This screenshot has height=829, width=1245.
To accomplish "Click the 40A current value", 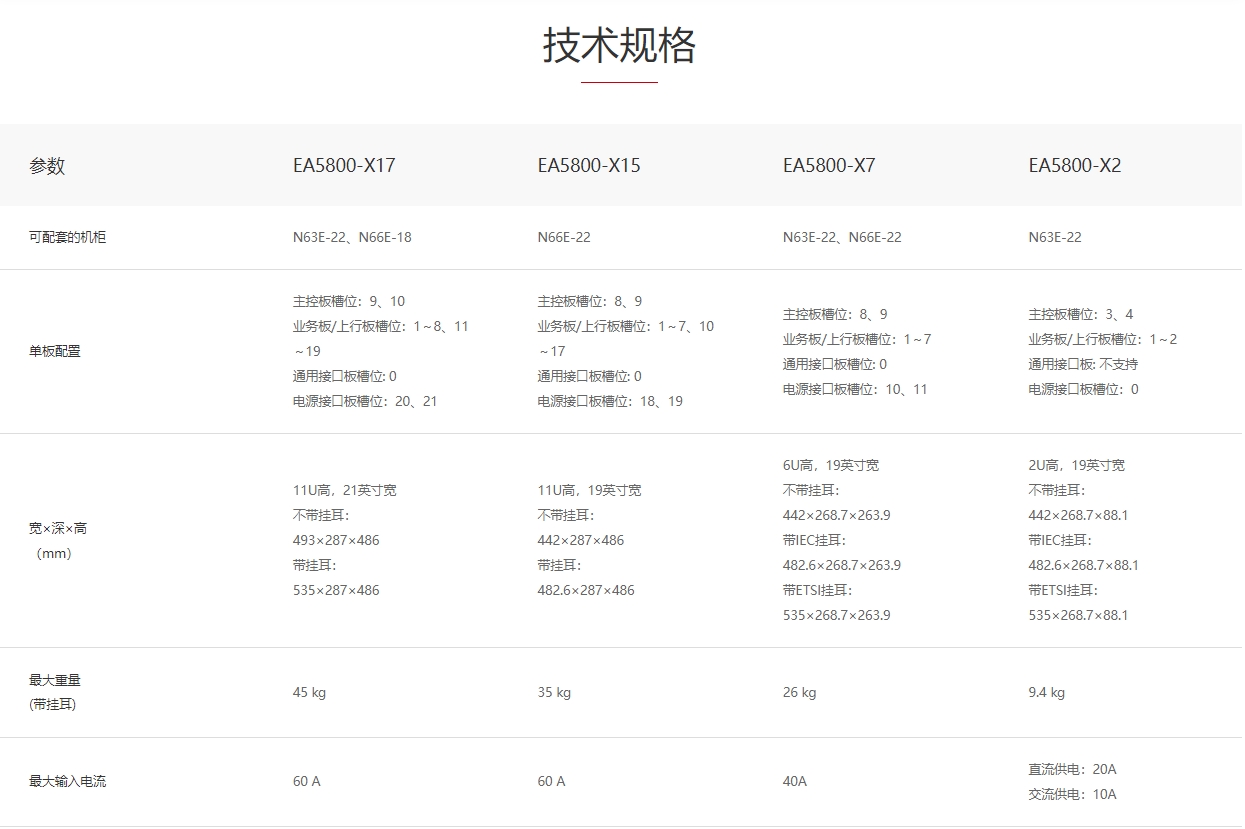I will click(x=795, y=782).
